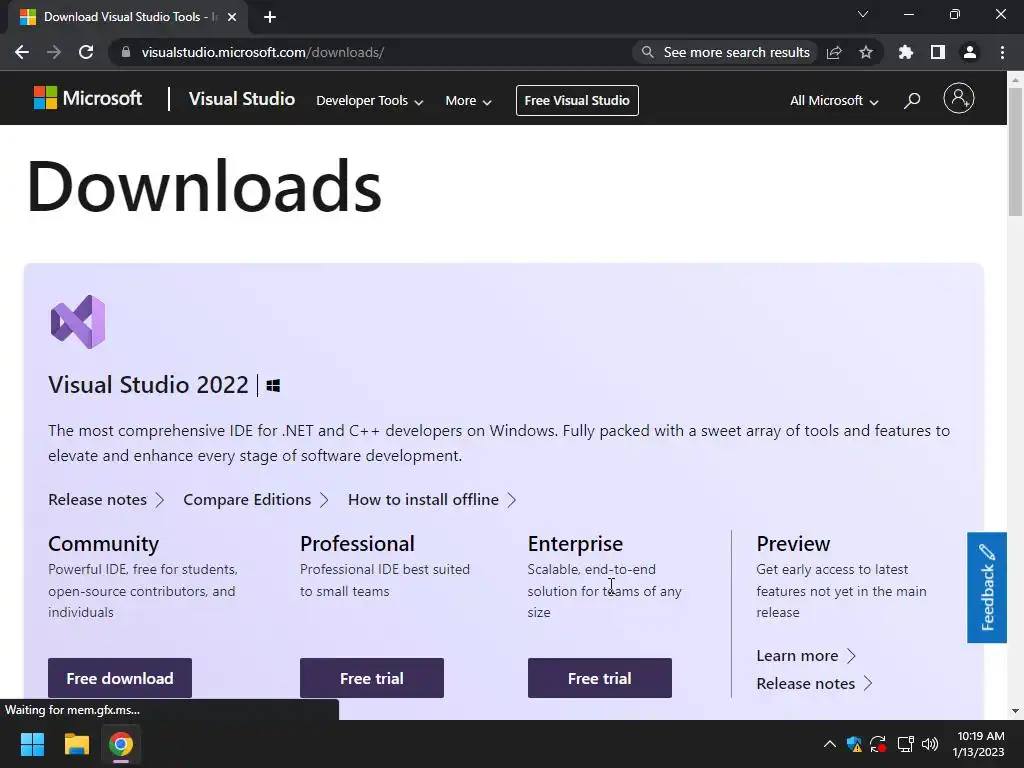The image size is (1024, 768).
Task: Open a new browser tab
Action: click(x=270, y=17)
